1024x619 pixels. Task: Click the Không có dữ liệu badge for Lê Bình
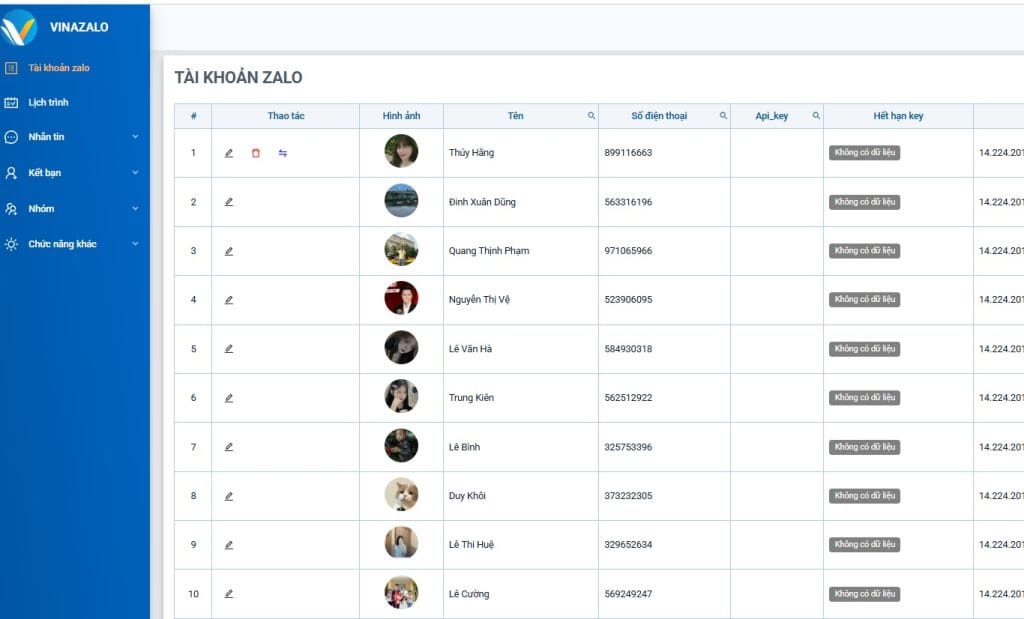coord(864,447)
